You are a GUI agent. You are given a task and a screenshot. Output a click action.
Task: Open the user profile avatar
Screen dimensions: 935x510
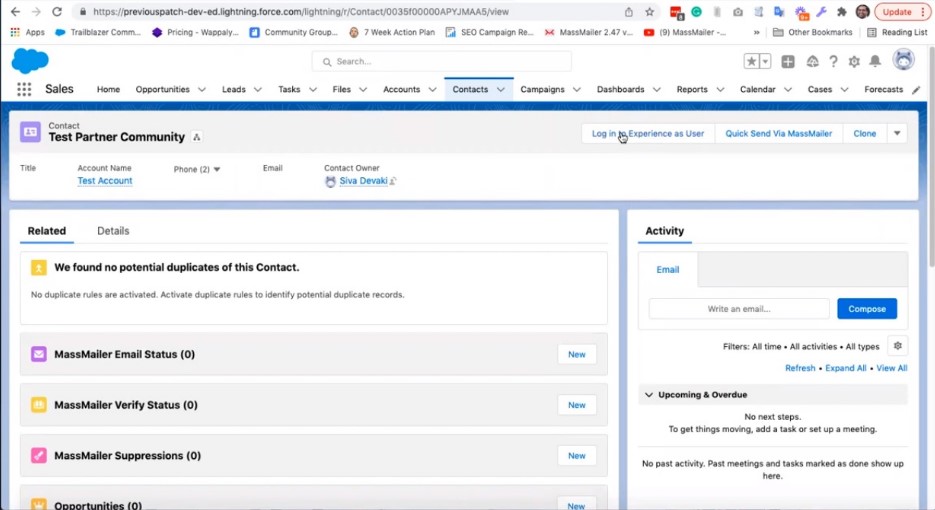pos(903,60)
